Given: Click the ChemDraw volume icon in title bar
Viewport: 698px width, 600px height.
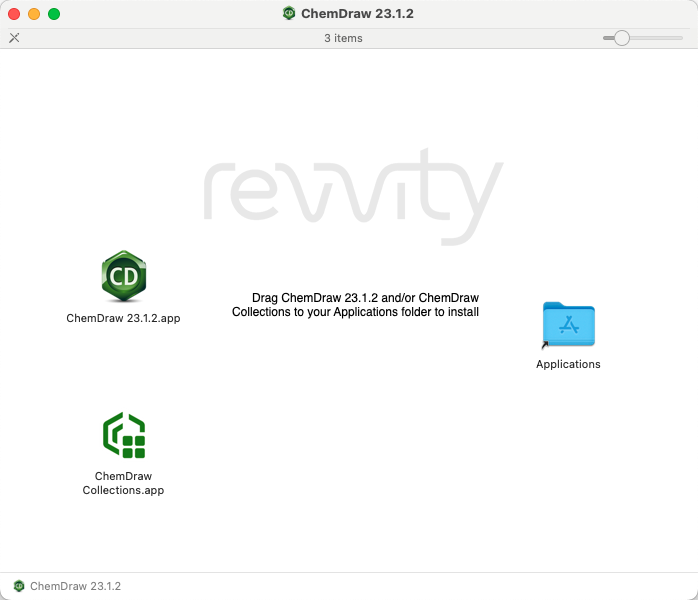Looking at the screenshot, I should pos(289,13).
